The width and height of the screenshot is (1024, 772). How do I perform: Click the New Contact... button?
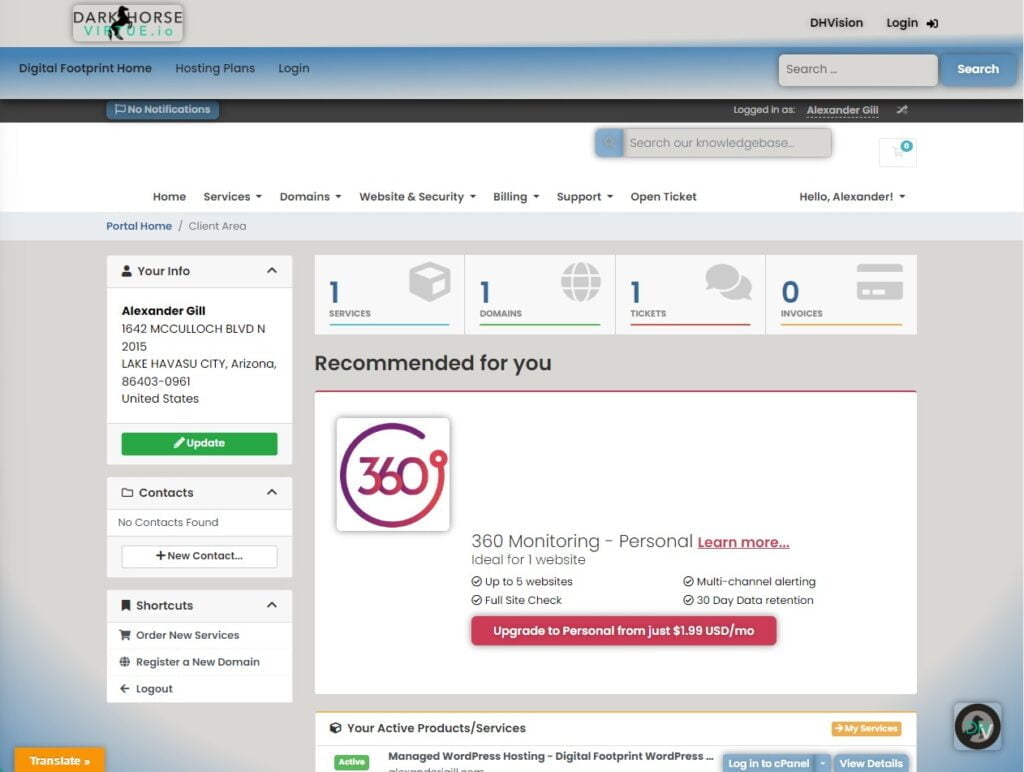[199, 556]
